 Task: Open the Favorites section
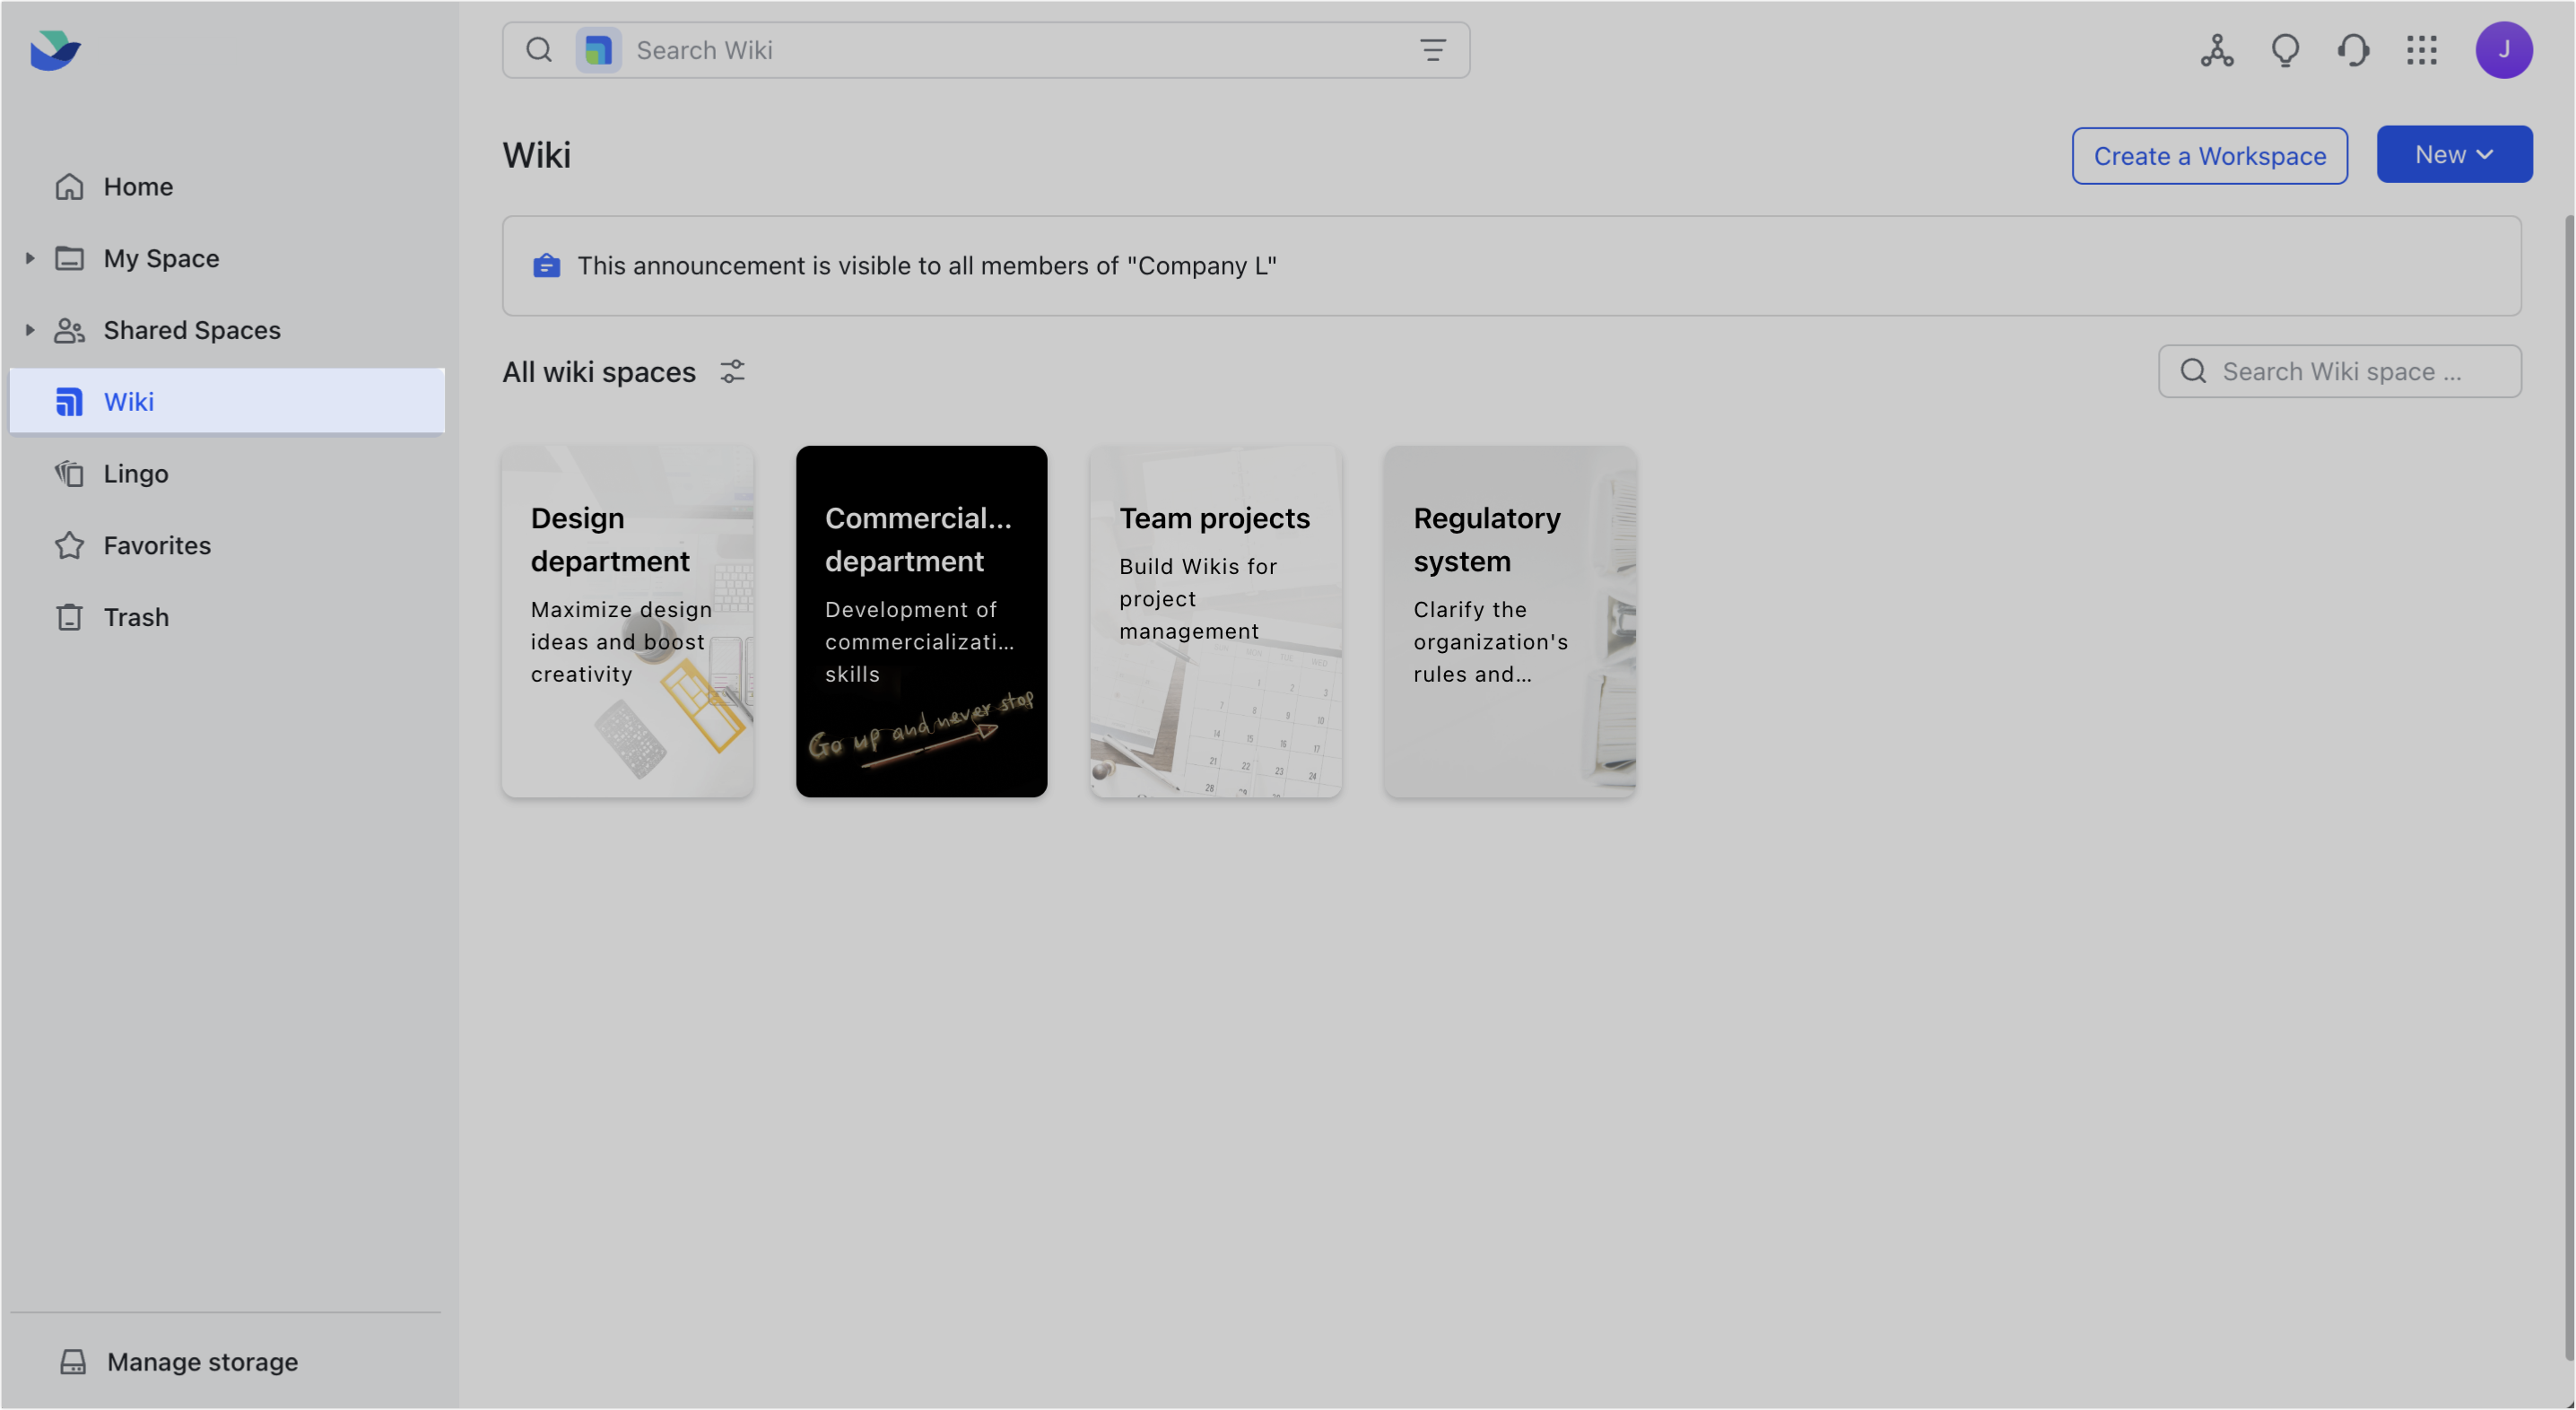[157, 545]
